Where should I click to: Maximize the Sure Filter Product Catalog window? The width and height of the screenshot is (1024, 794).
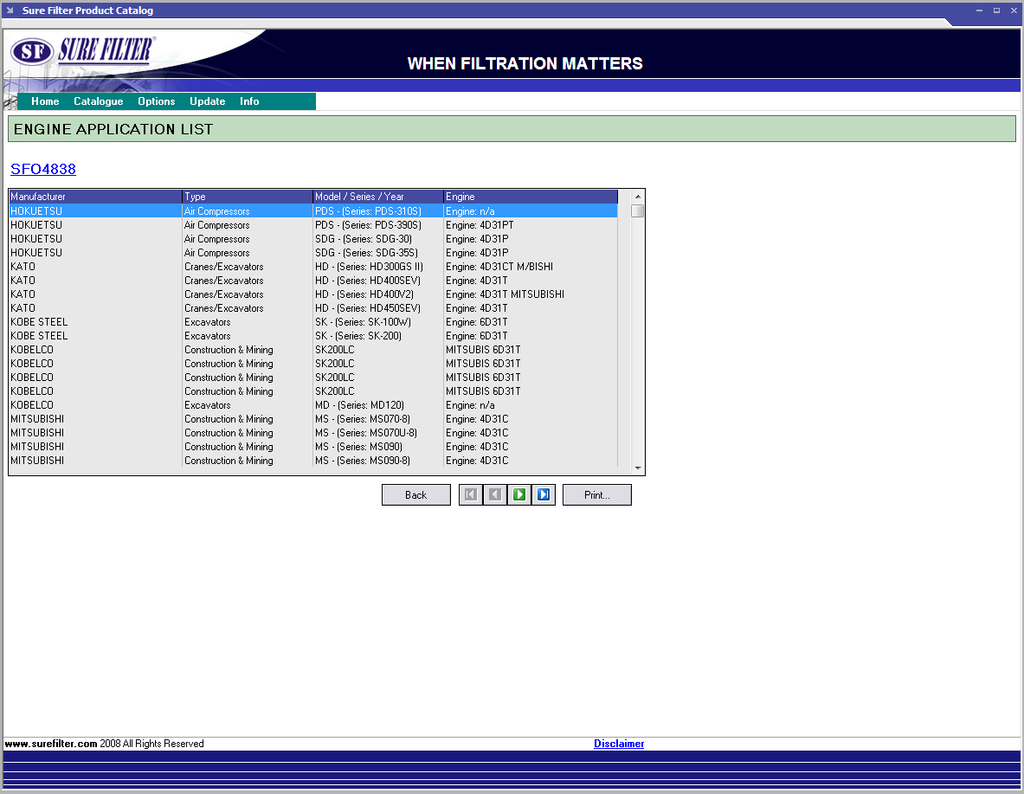[x=997, y=10]
